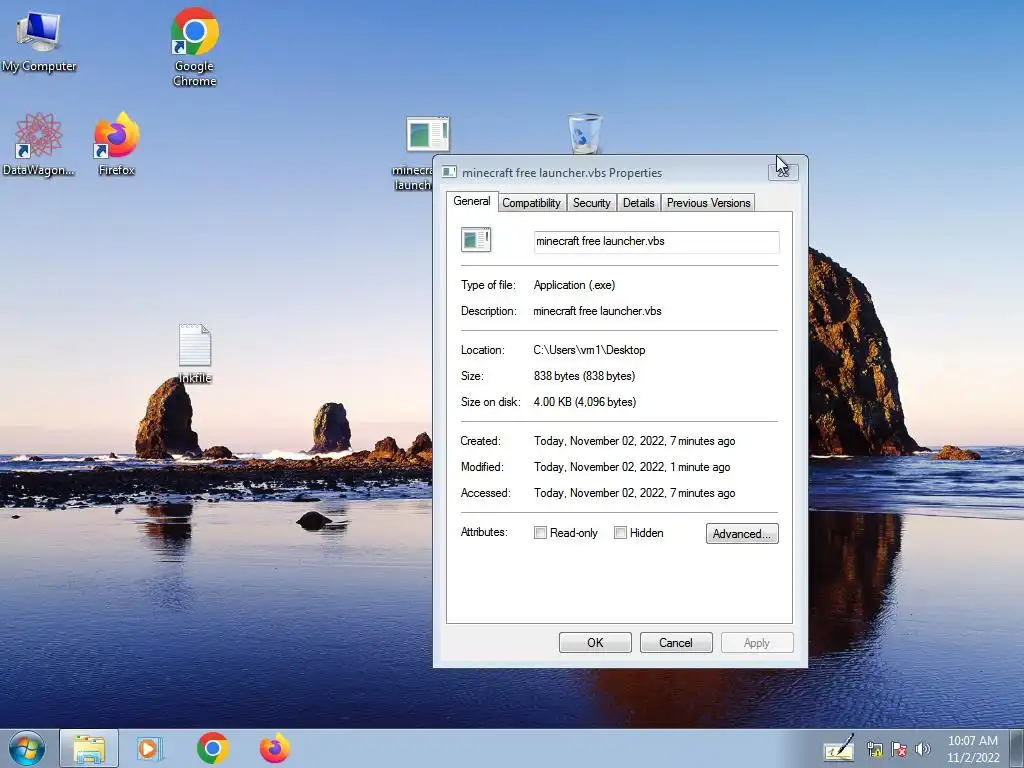Click the Show desktop strip beside the clock
The height and width of the screenshot is (768, 1024).
point(1016,748)
